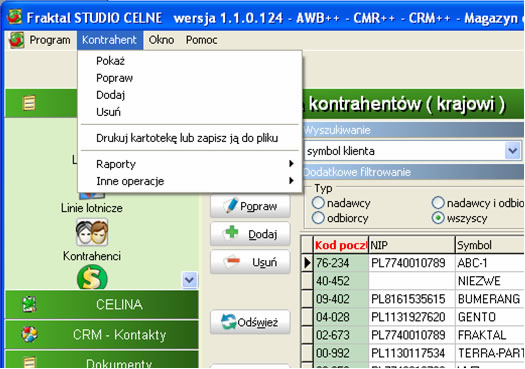This screenshot has height=369, width=525.
Task: Click the Fraktal logo icon beside Program
Action: coord(17,40)
